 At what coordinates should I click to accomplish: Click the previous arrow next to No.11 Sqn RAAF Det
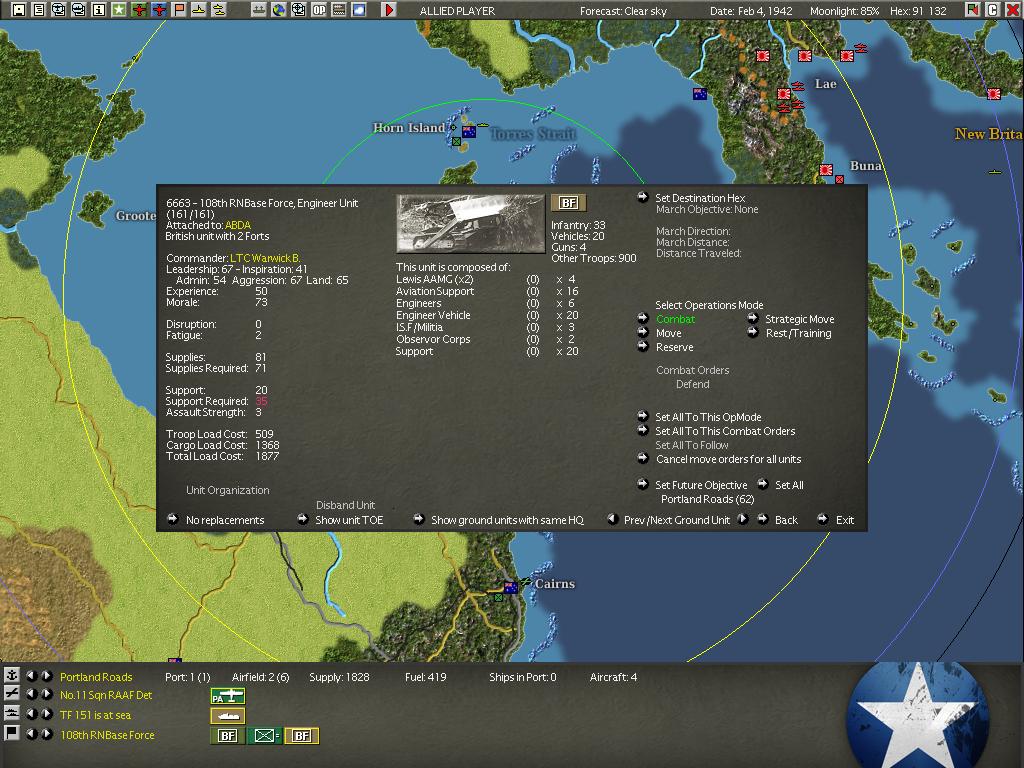[x=31, y=694]
